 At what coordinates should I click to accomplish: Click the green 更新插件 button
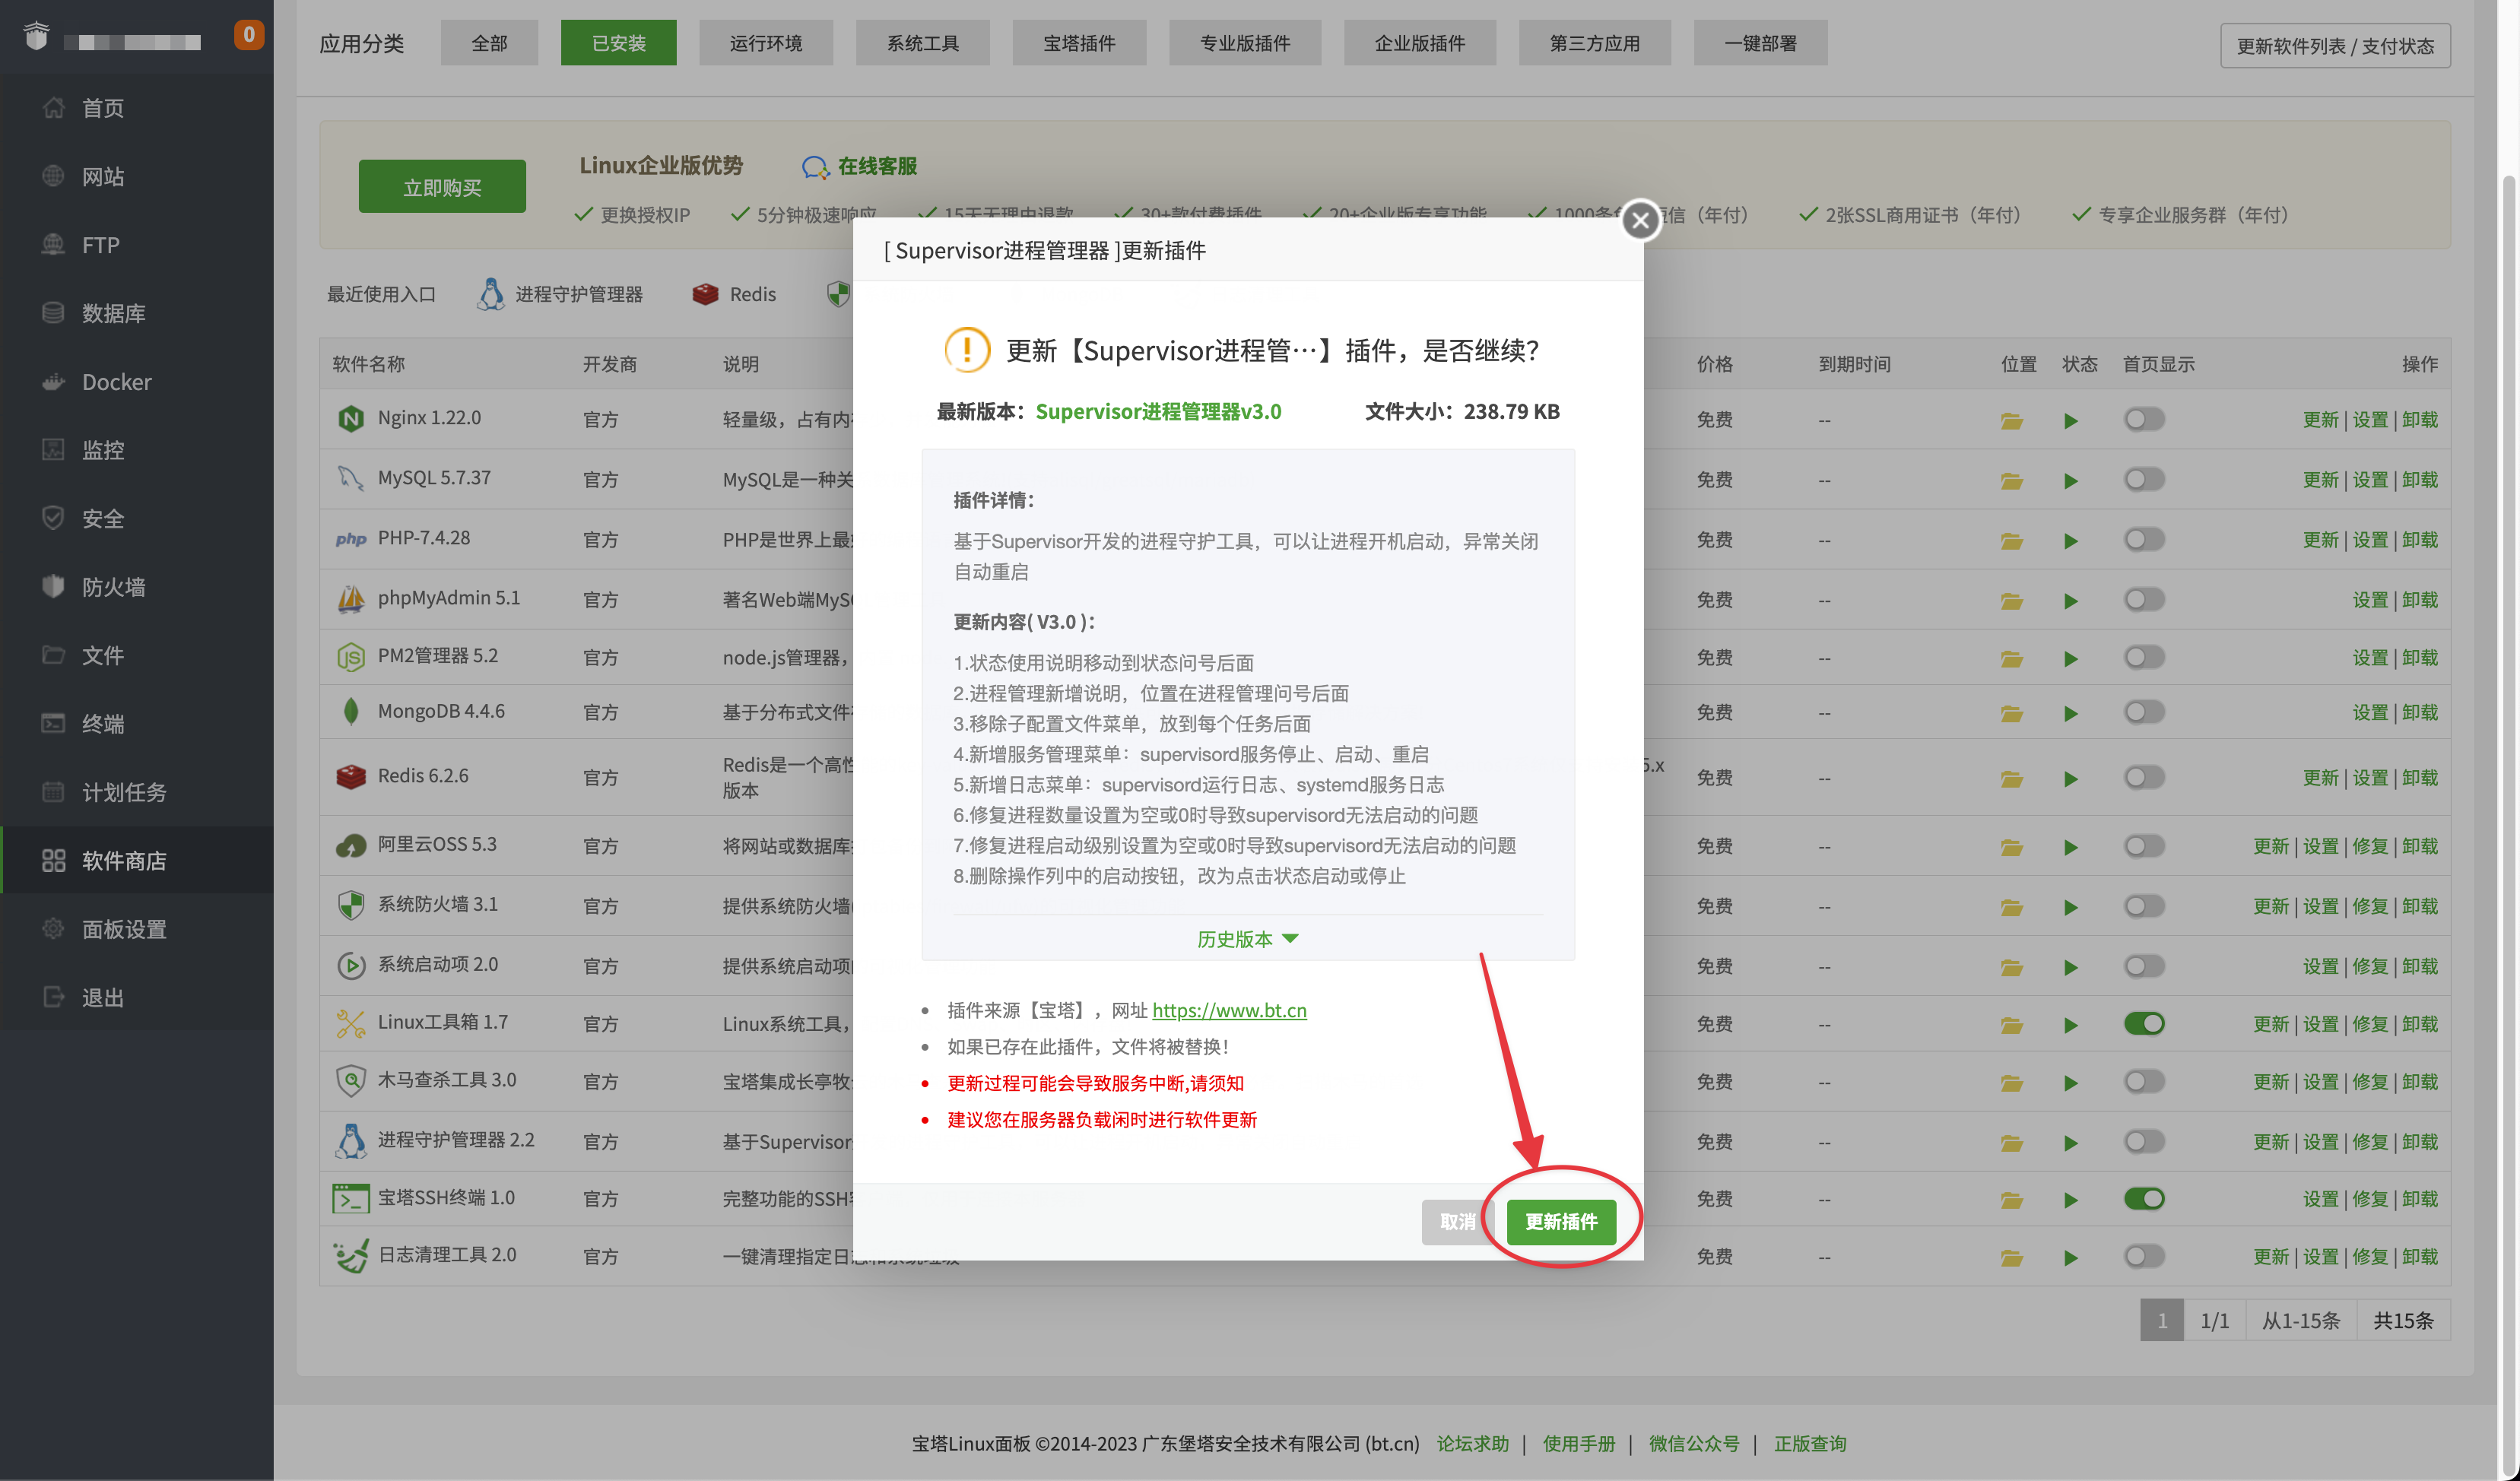click(1560, 1221)
